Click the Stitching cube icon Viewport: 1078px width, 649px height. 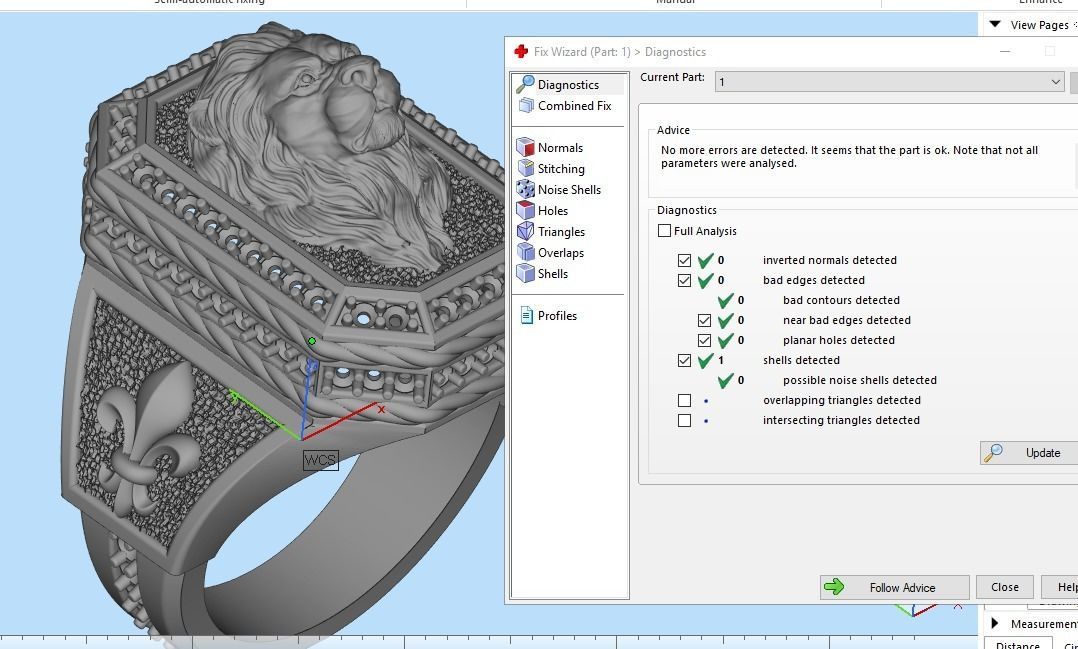(x=525, y=168)
